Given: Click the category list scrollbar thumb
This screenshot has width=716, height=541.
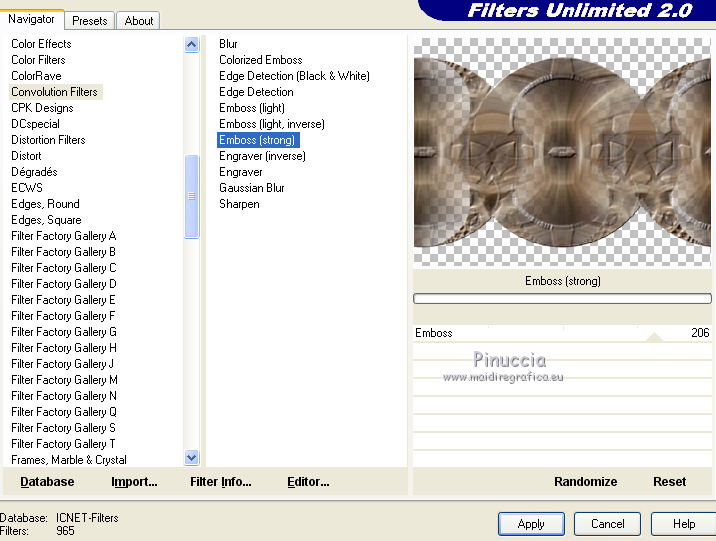Looking at the screenshot, I should (192, 196).
